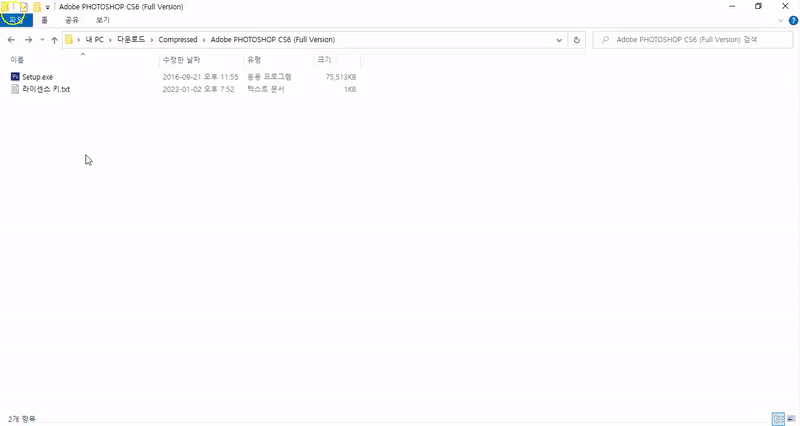Expand the ribbon with the chevron
Viewport: 800px width, 426px height.
pyautogui.click(x=780, y=21)
